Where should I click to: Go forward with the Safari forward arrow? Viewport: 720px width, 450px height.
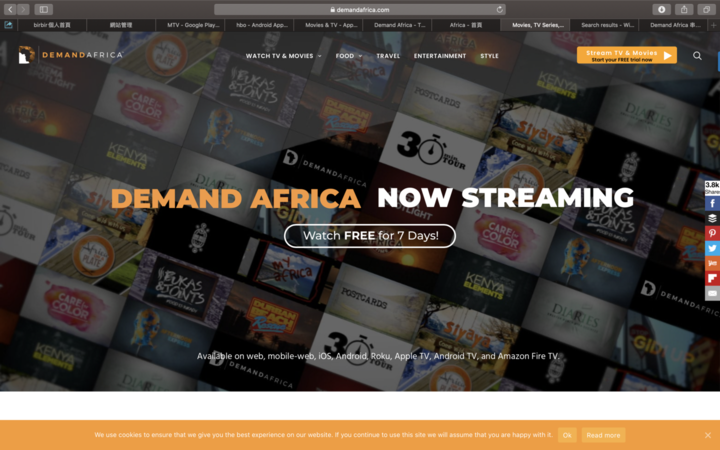pyautogui.click(x=23, y=9)
